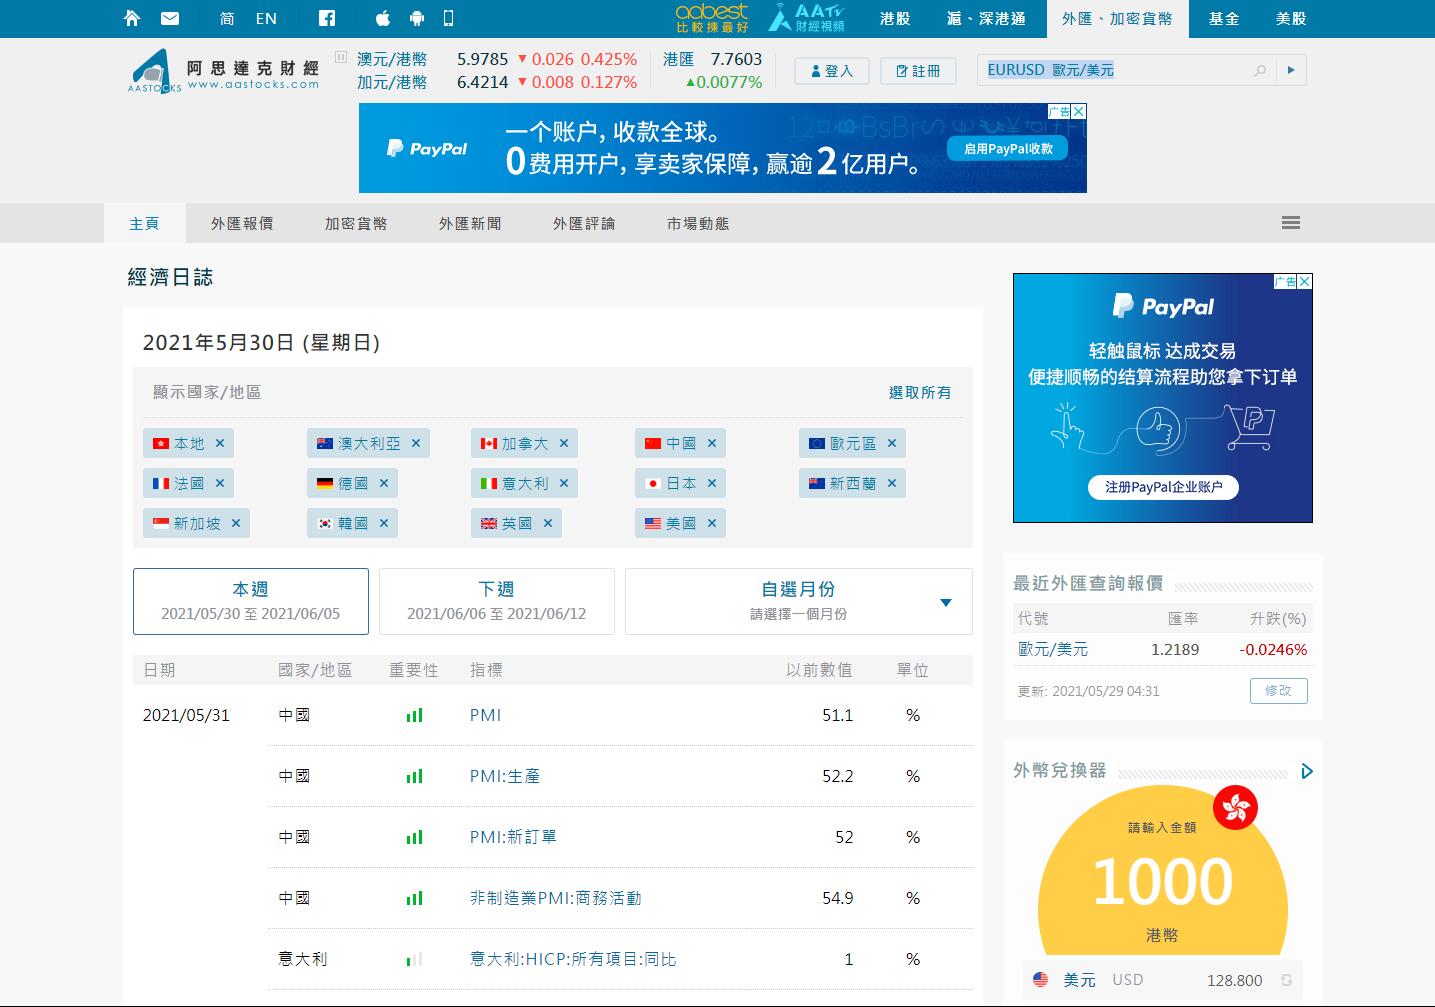1435x1007 pixels.
Task: Deselect the 美國 country filter
Action: [x=712, y=523]
